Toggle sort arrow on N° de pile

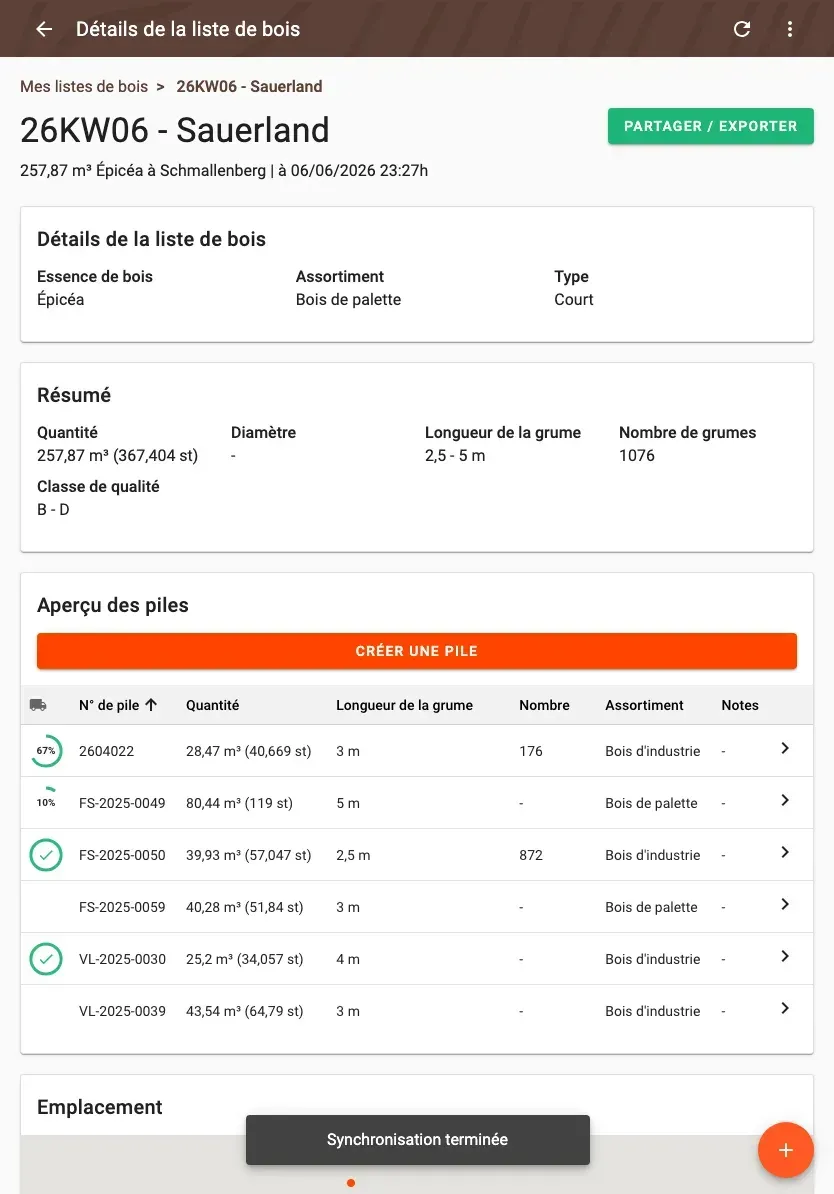(151, 705)
